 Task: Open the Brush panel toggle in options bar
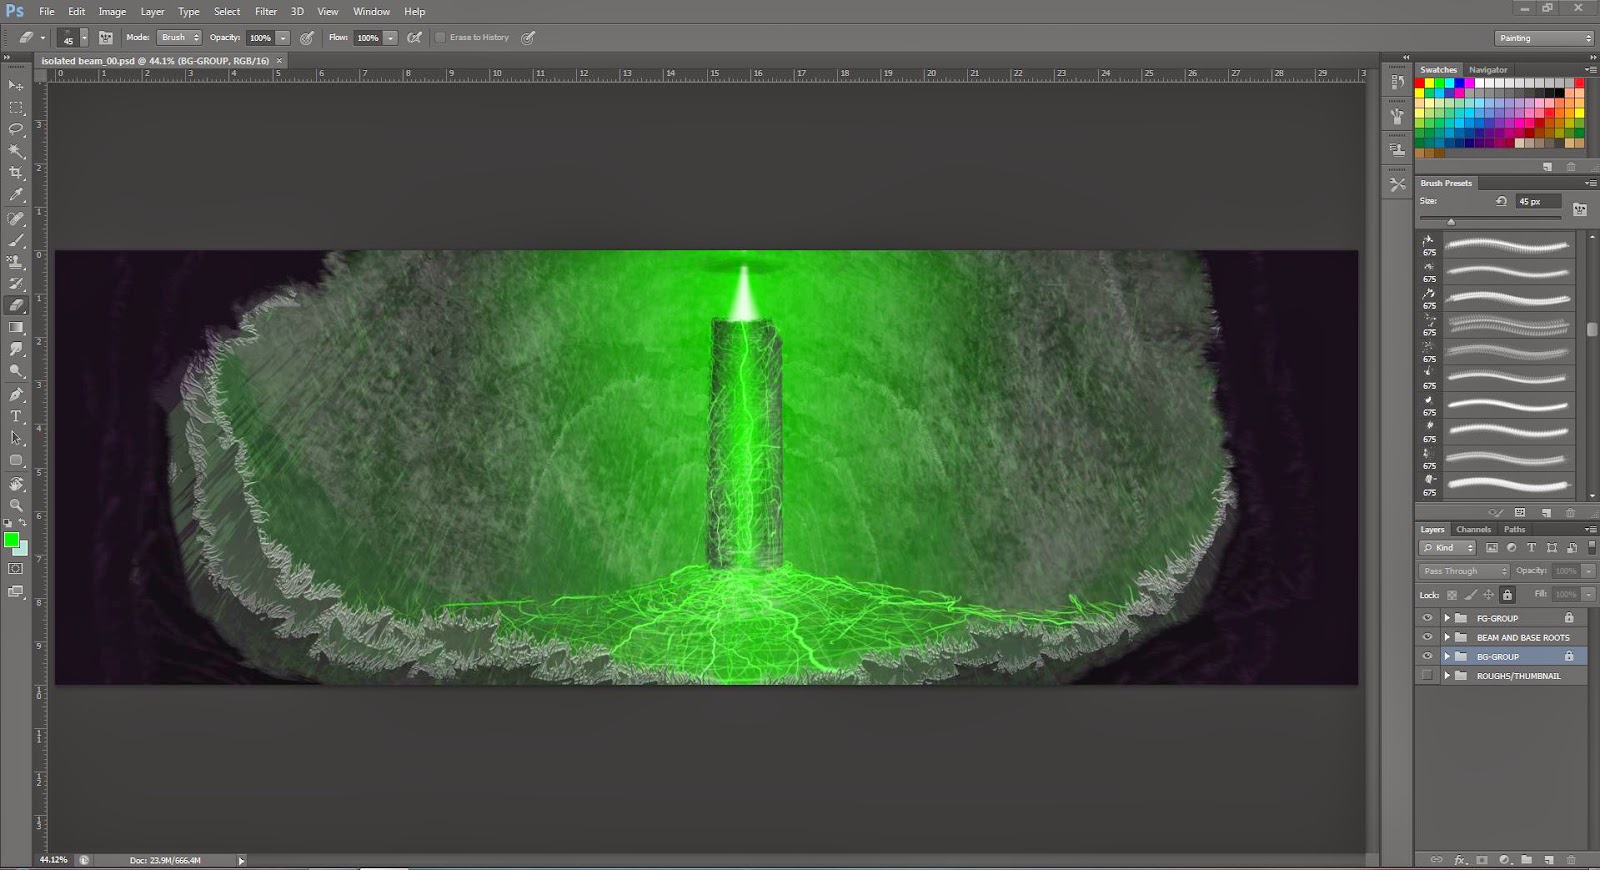coord(105,37)
